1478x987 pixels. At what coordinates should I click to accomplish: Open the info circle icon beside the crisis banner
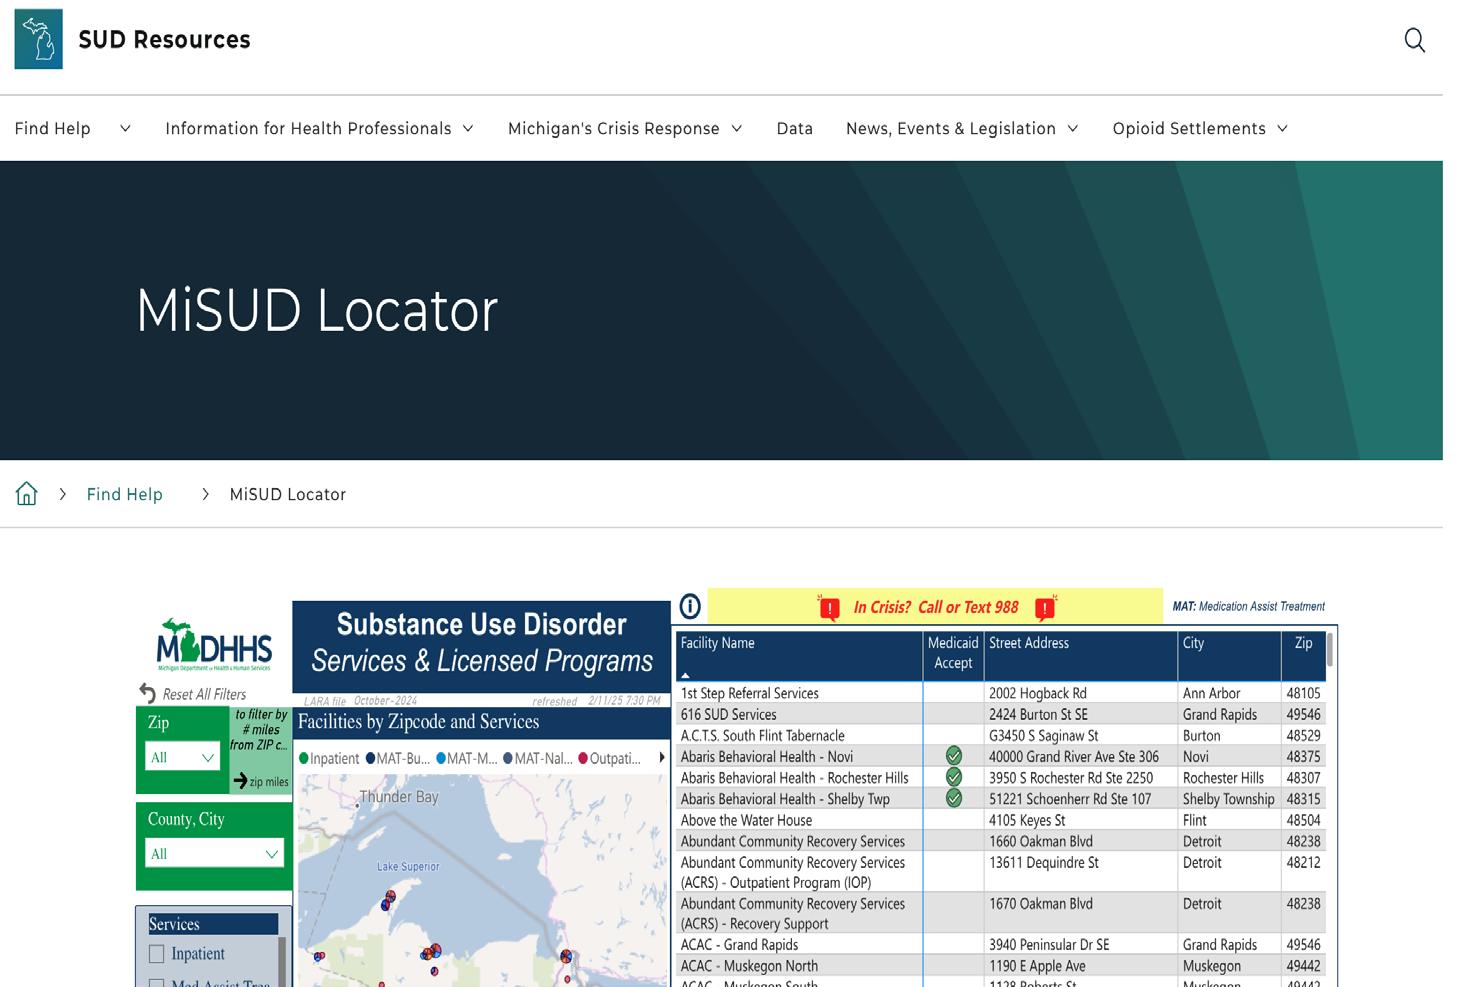point(690,606)
